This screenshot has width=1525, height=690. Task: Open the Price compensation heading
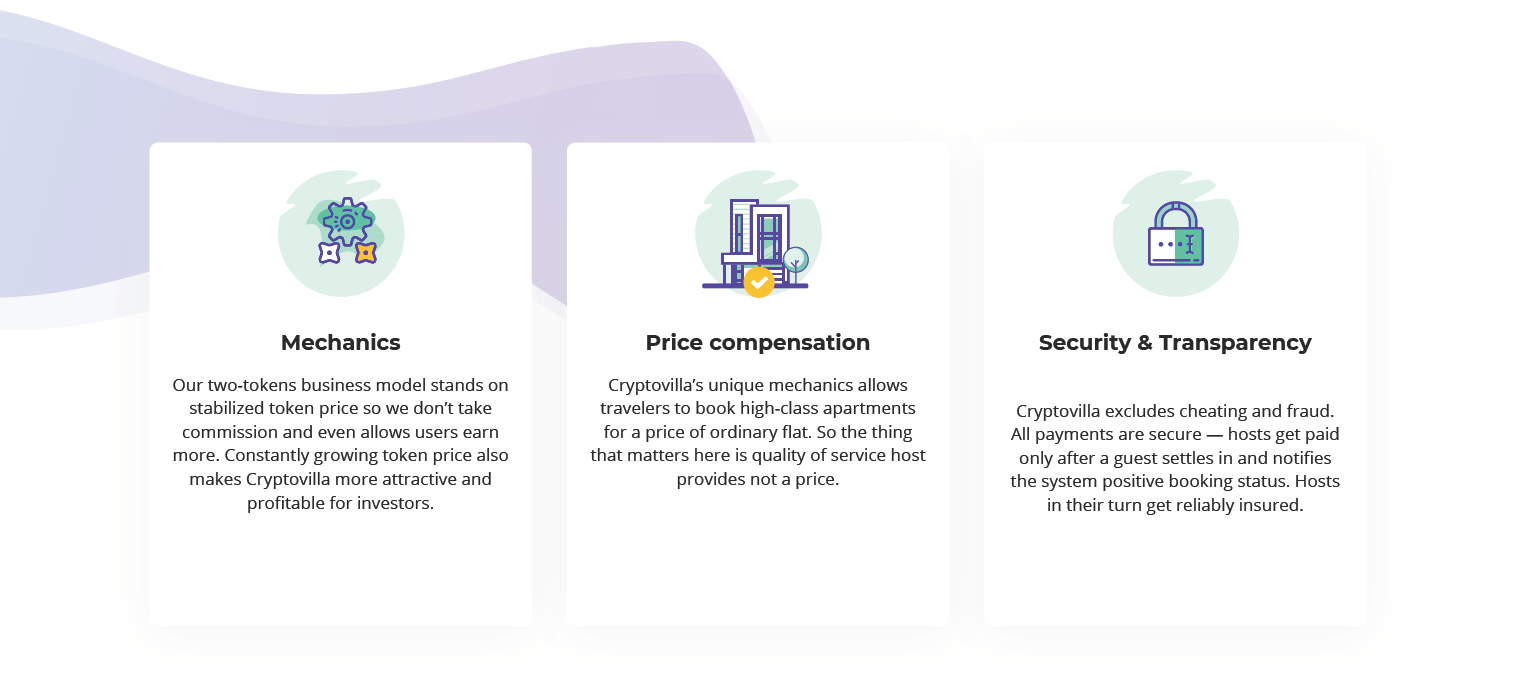pos(758,343)
